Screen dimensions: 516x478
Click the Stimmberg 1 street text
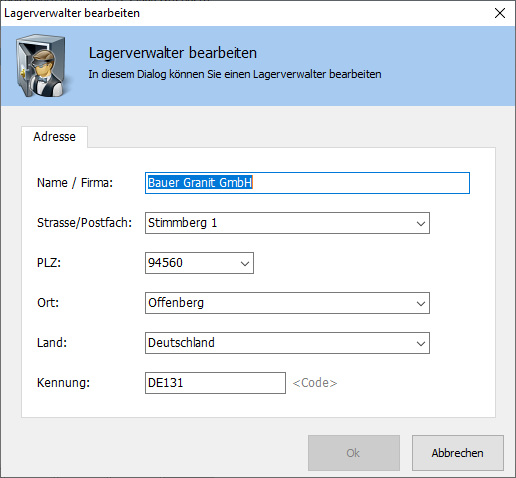[x=182, y=223]
